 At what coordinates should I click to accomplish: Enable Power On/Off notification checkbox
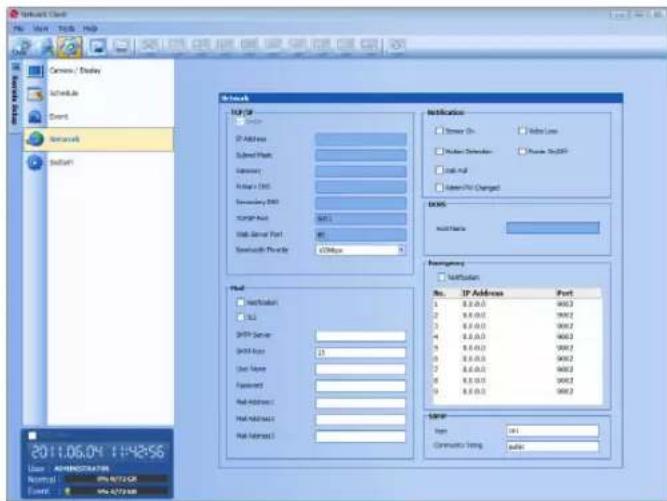[522, 151]
